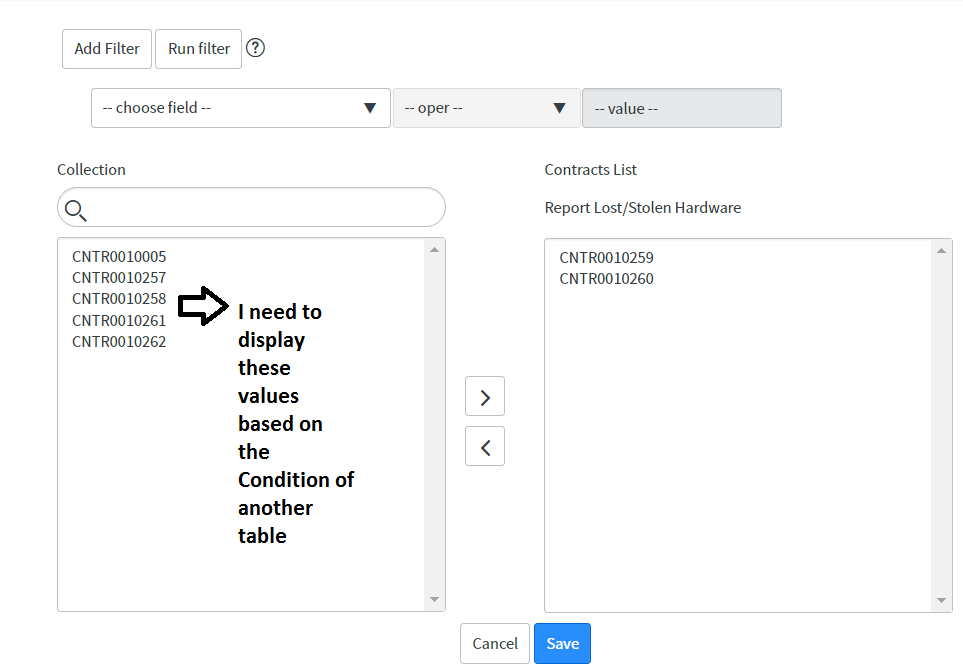Select CNTR0010258 in the Collection list
The width and height of the screenshot is (963, 667).
119,299
